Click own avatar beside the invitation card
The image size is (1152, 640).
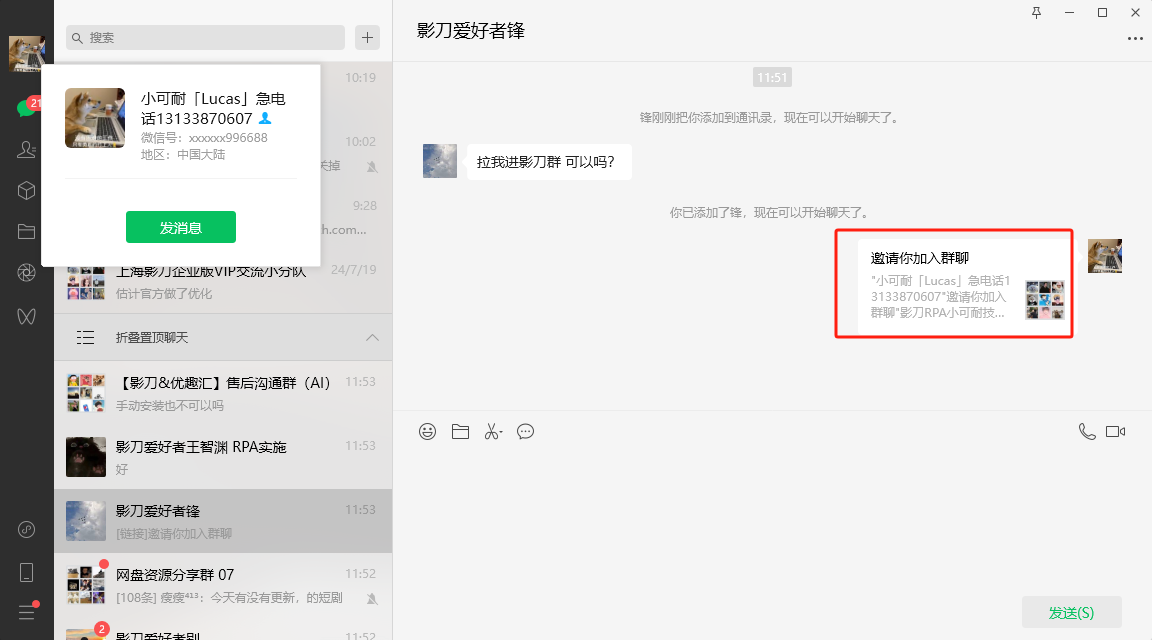1105,256
